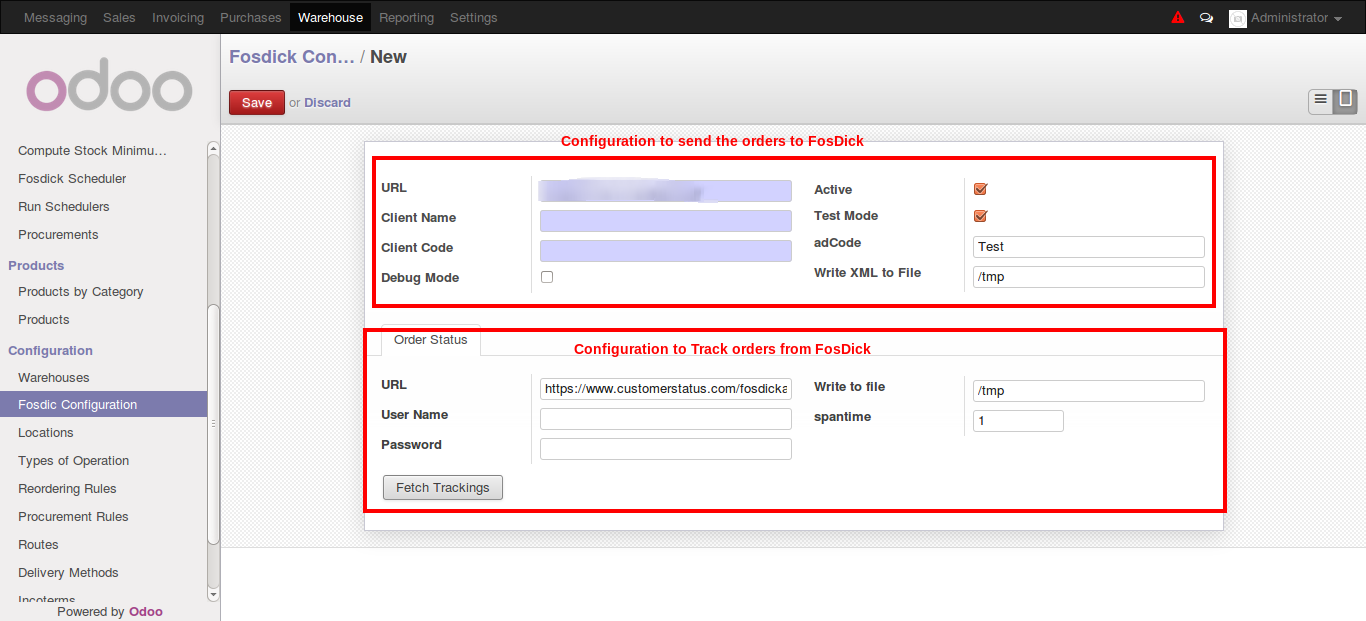Viewport: 1366px width, 621px height.
Task: Open Locations in sidebar
Action: click(46, 433)
